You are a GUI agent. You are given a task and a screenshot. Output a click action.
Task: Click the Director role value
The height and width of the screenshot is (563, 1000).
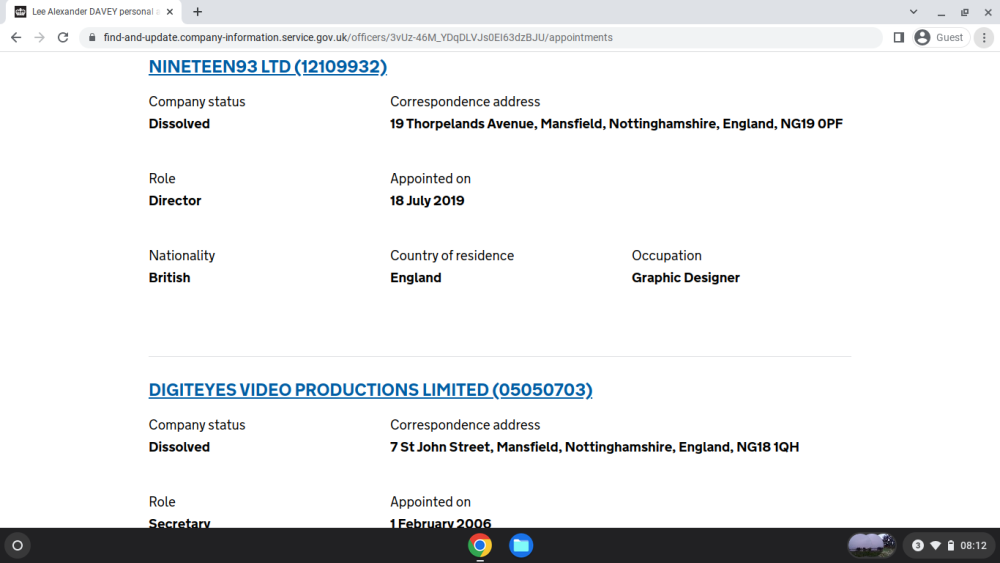(175, 201)
